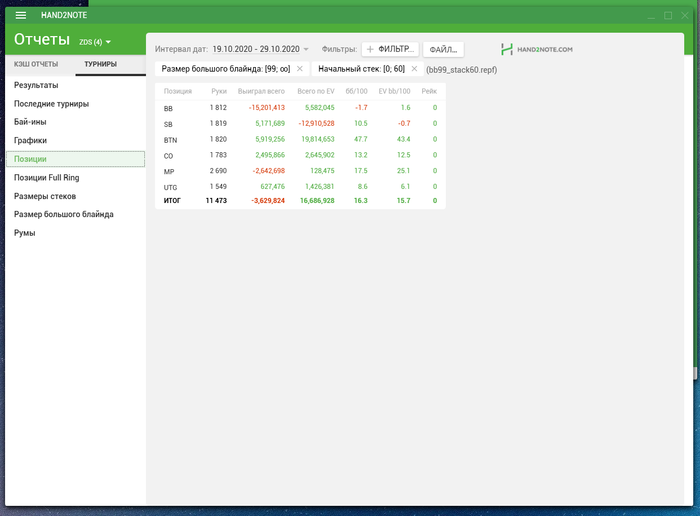Screen dimensions: 700x516
Task: Click the 11 473 total hands cell
Action: 216,201
